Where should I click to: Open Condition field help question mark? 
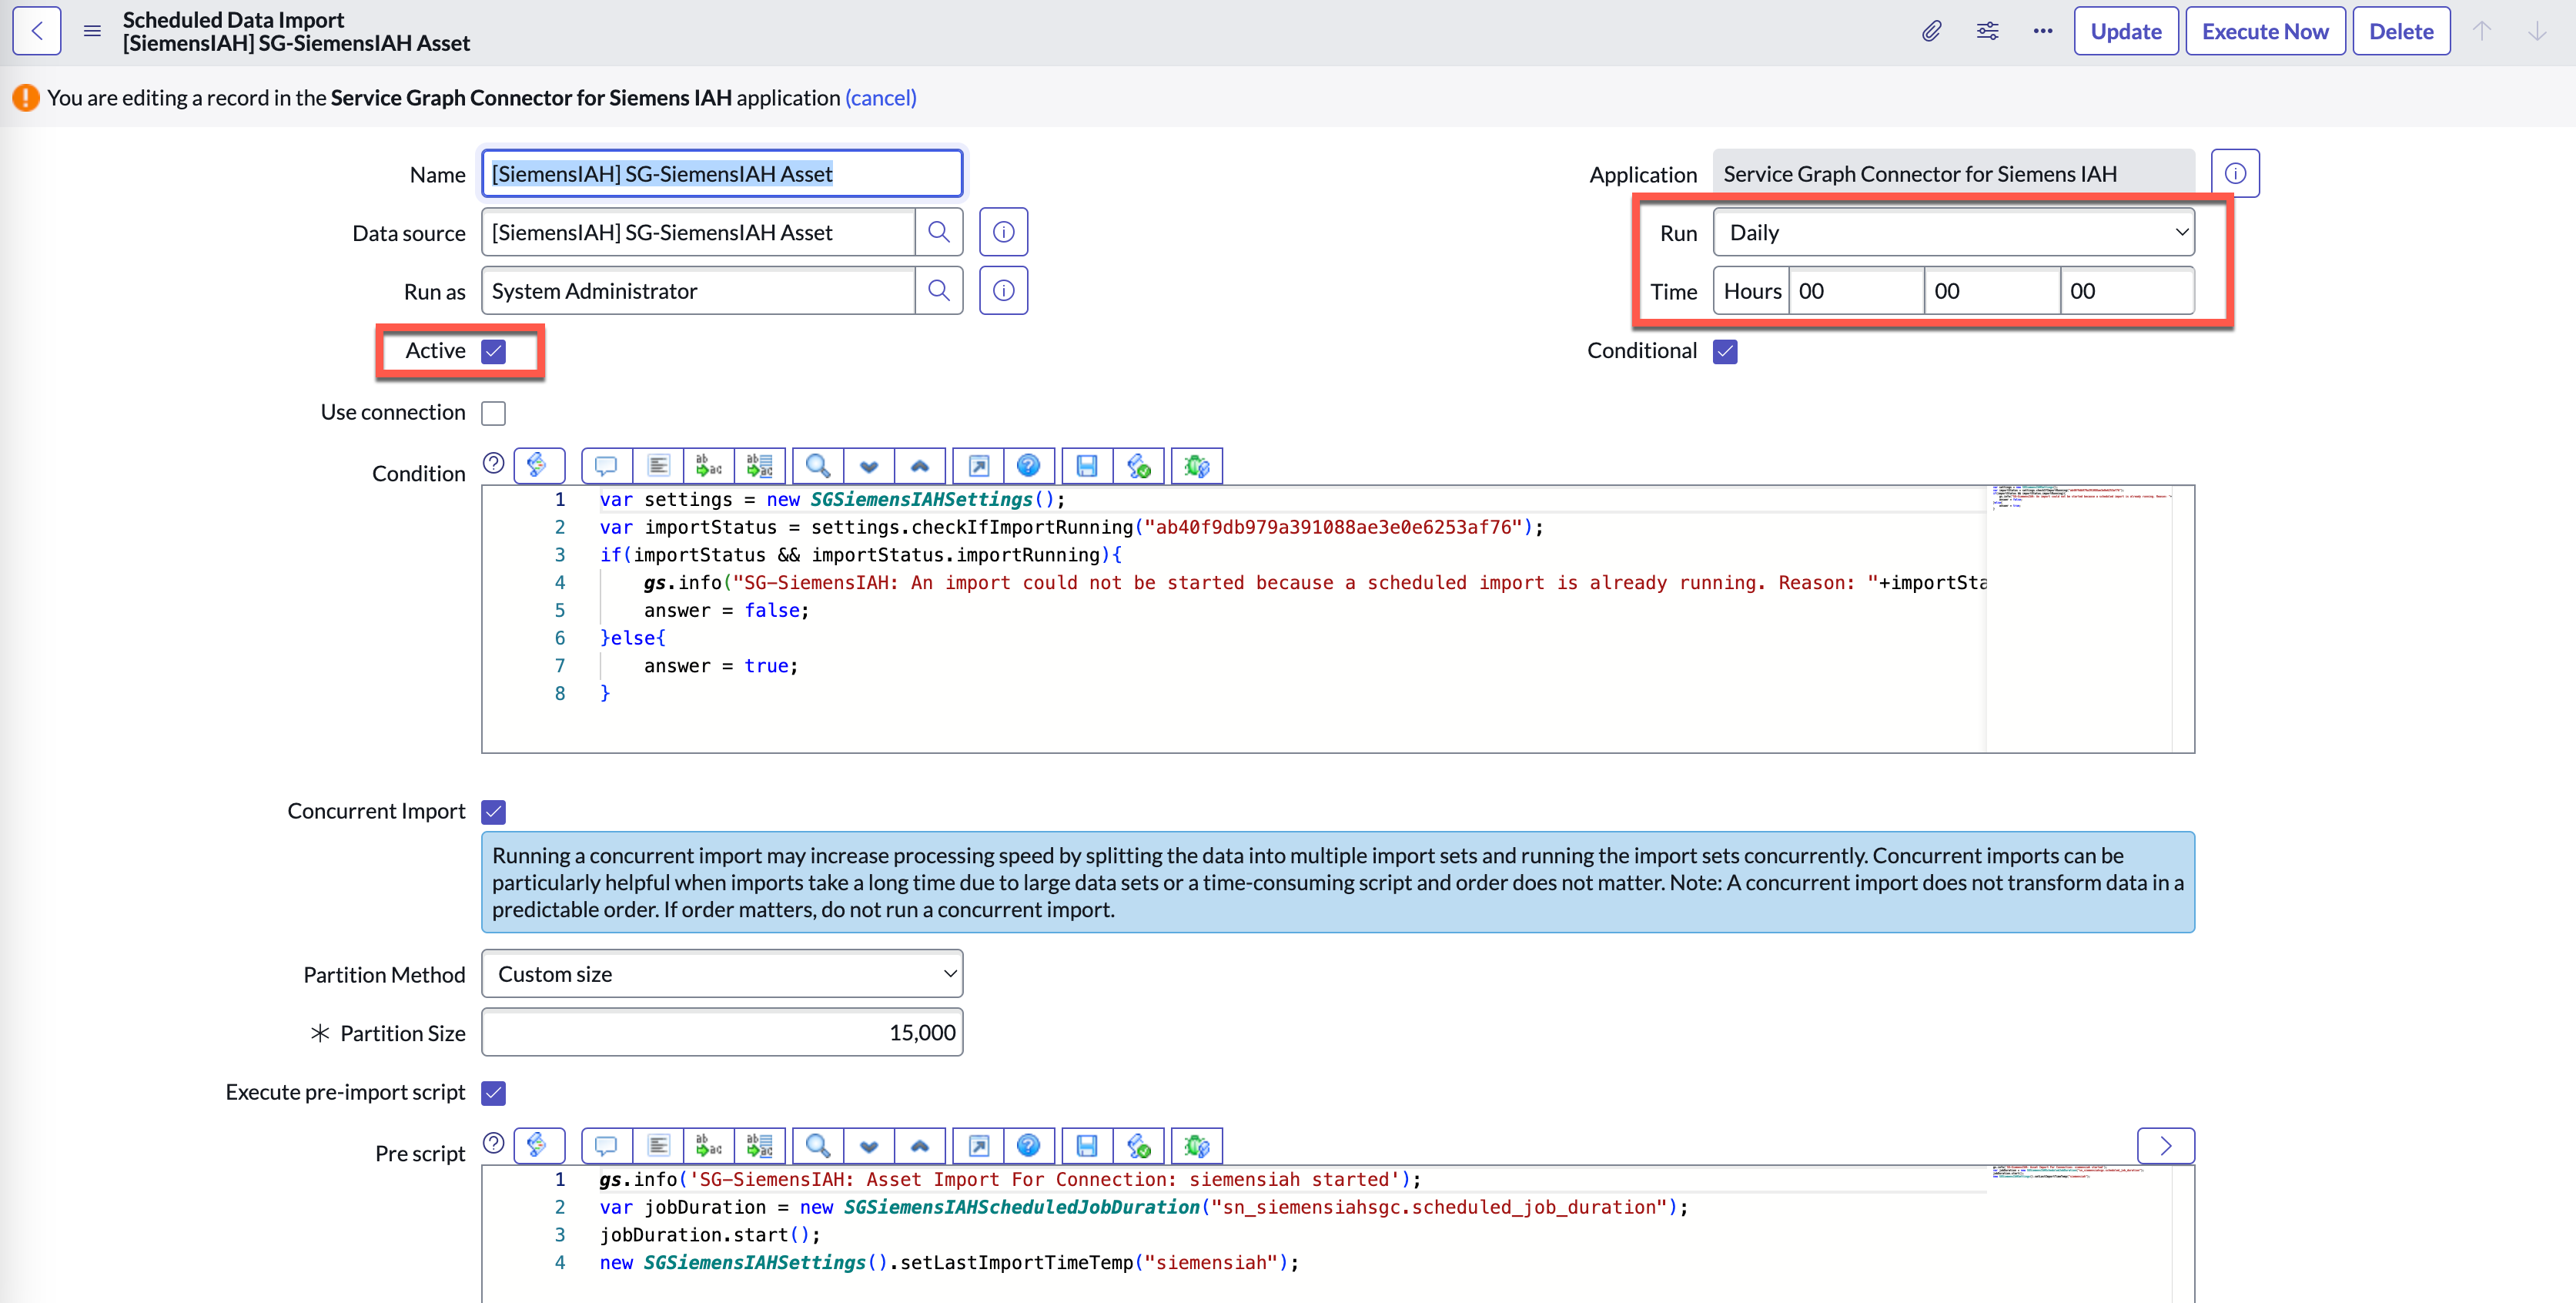coord(493,463)
